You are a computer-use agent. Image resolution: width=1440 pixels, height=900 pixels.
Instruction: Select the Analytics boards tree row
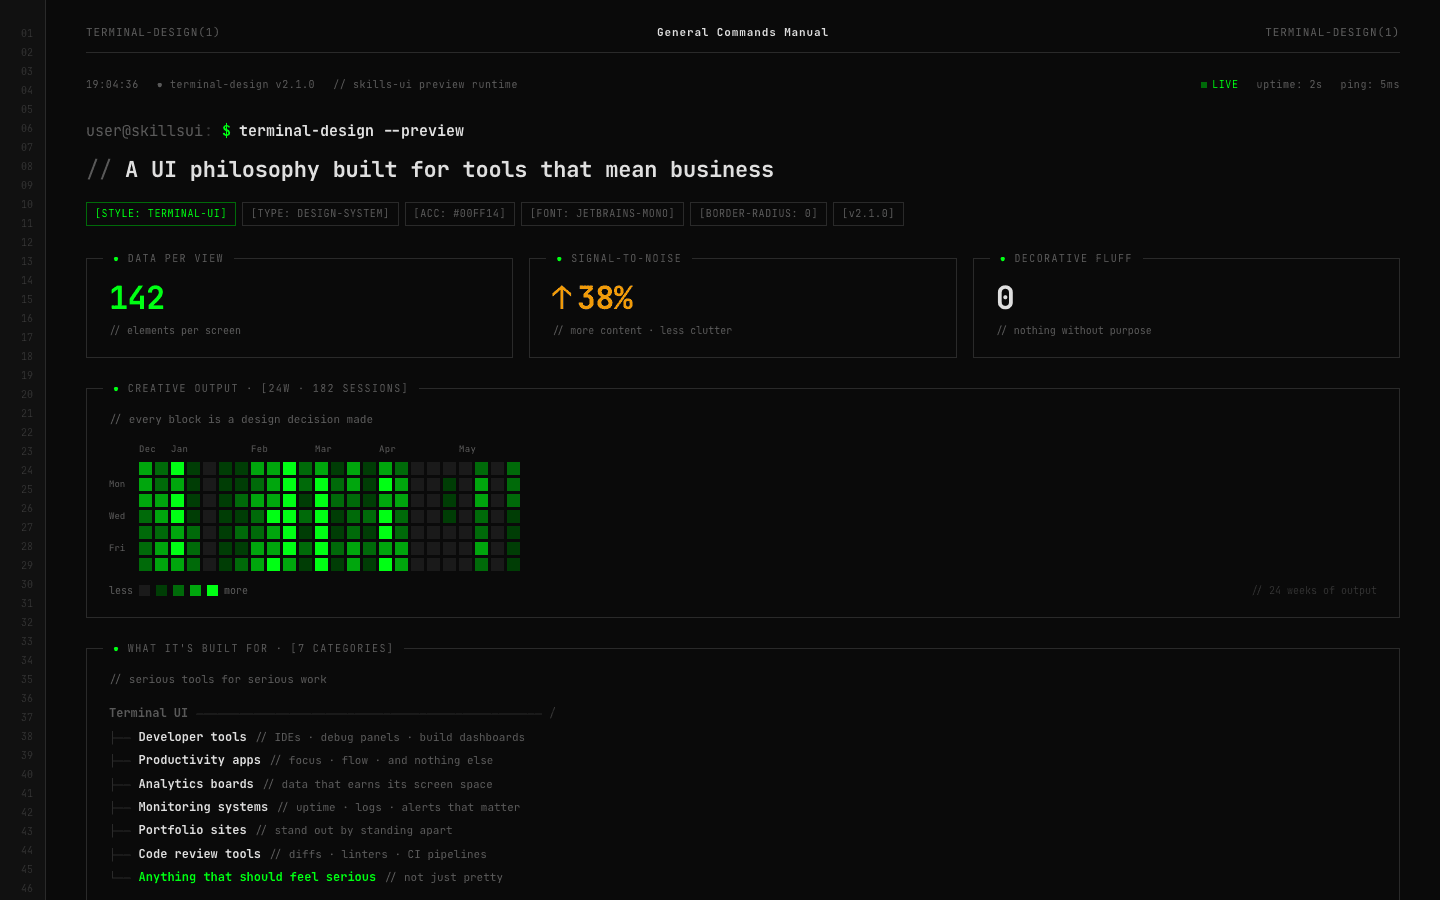coord(302,784)
